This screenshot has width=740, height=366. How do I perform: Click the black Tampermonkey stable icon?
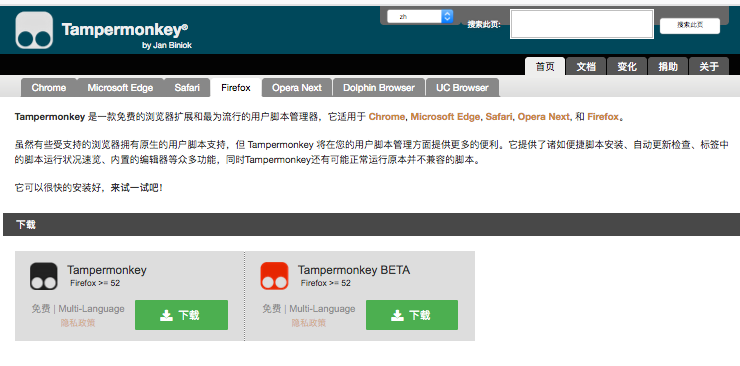coord(43,276)
